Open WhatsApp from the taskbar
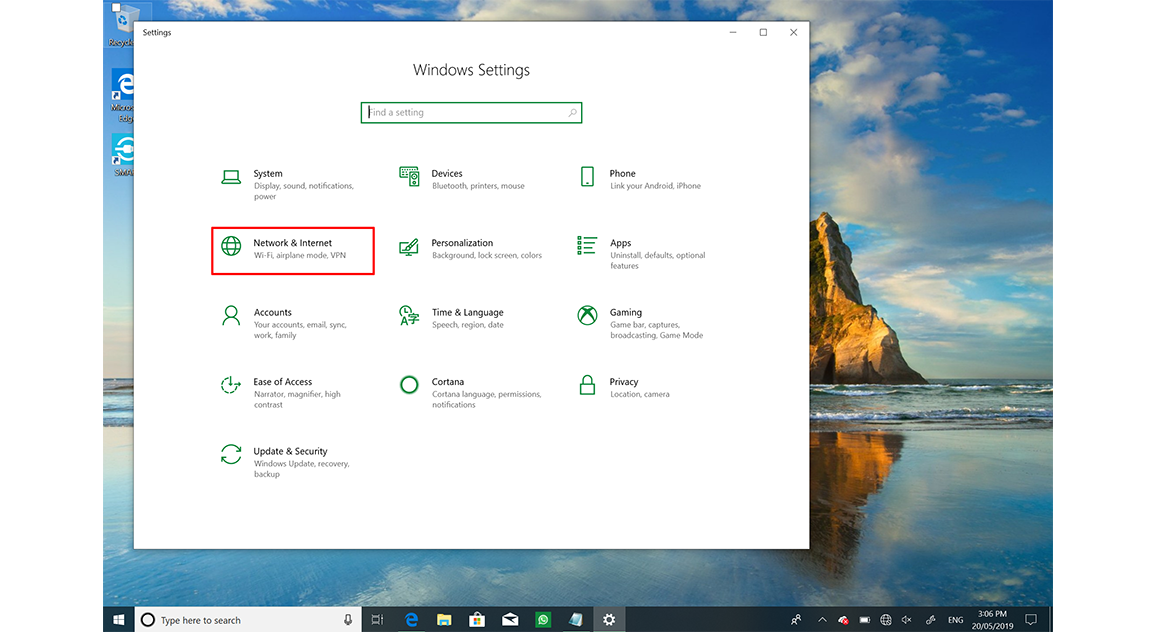This screenshot has width=1156, height=632. (x=543, y=619)
